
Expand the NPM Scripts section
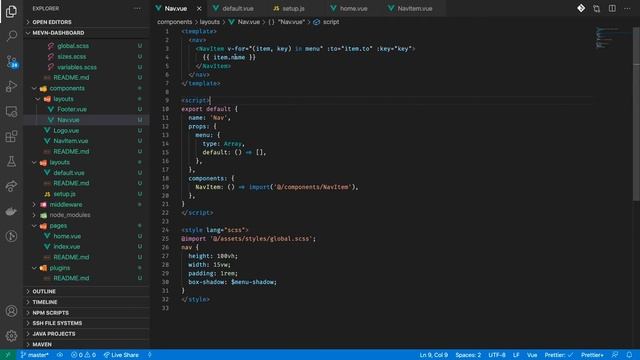click(87, 313)
